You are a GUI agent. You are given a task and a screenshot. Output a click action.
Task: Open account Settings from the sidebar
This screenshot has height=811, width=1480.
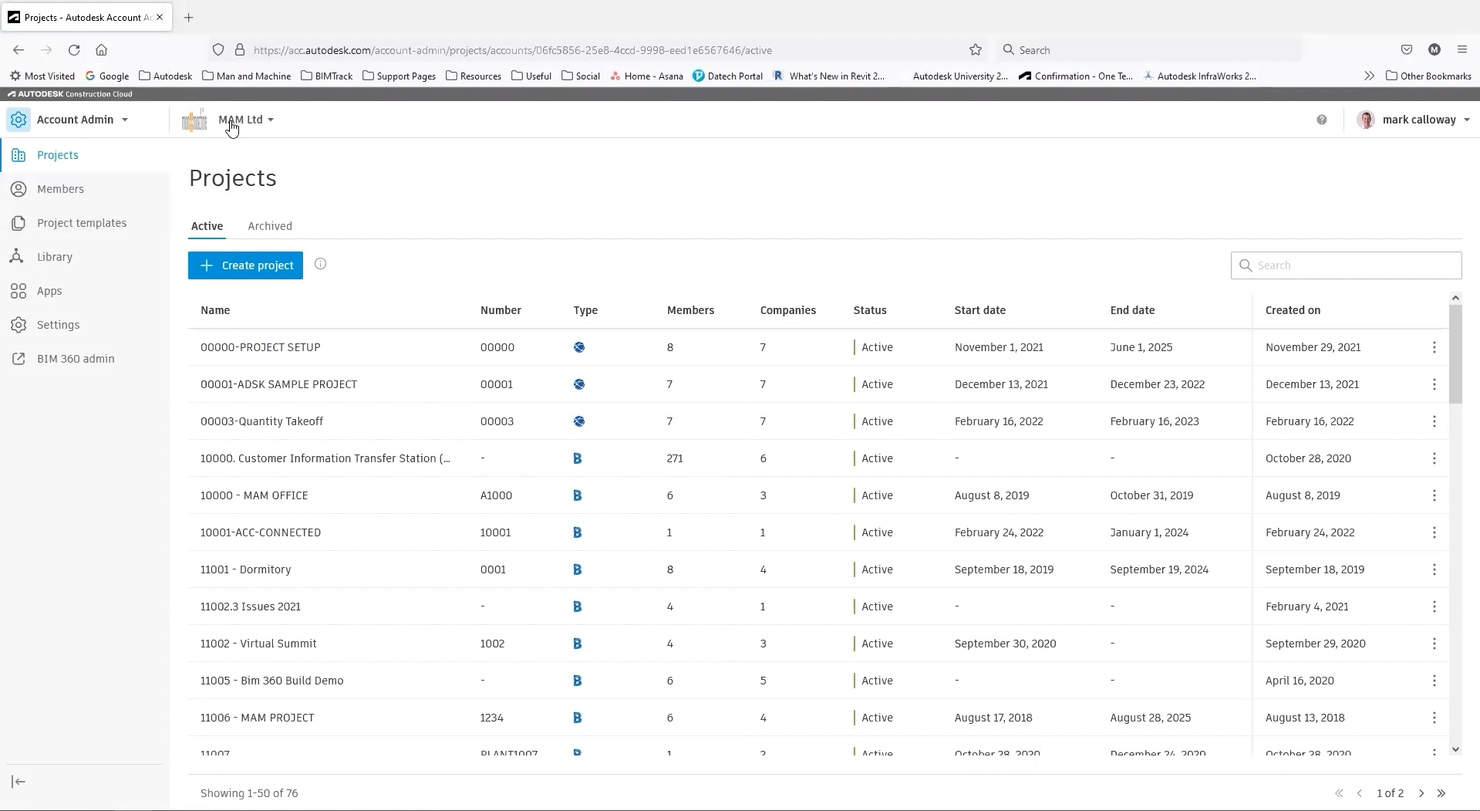point(57,324)
